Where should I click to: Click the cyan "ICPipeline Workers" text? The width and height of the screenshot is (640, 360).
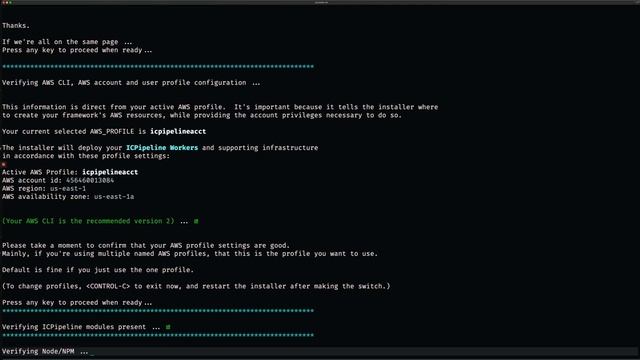(162, 148)
